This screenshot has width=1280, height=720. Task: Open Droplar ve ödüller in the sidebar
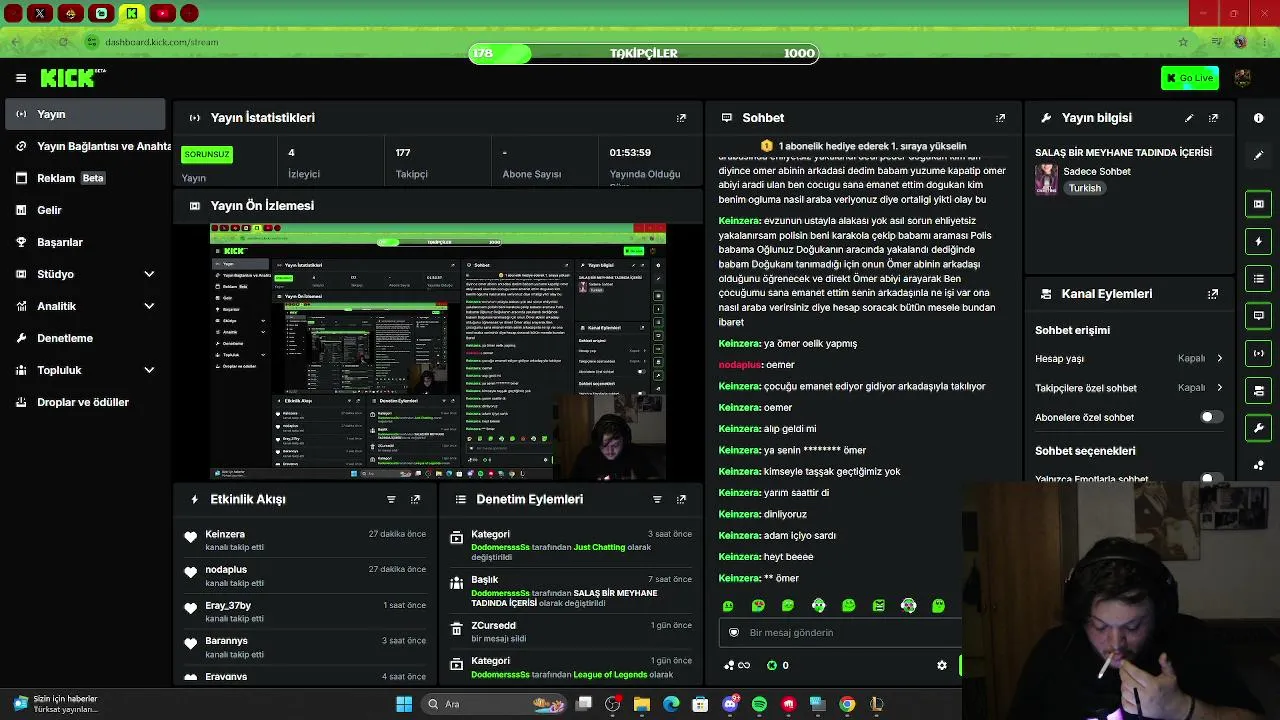85,402
